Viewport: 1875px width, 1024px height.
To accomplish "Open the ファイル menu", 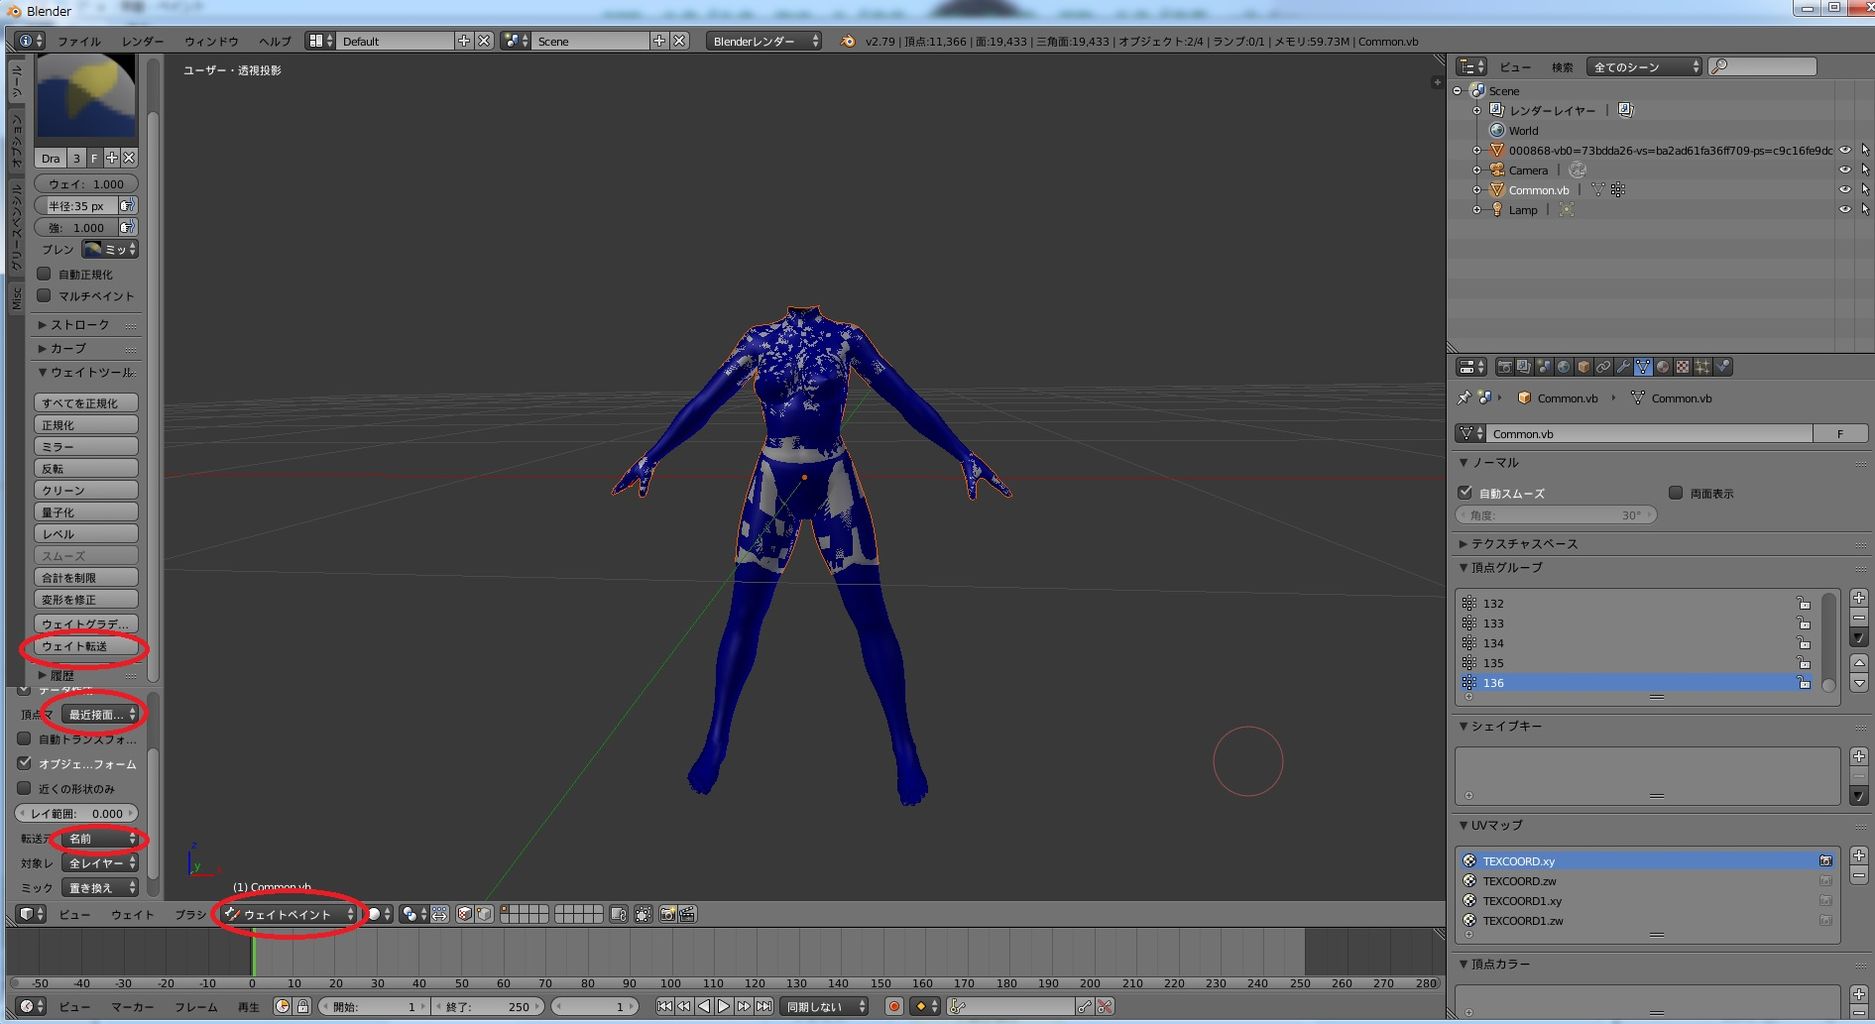I will pos(78,41).
